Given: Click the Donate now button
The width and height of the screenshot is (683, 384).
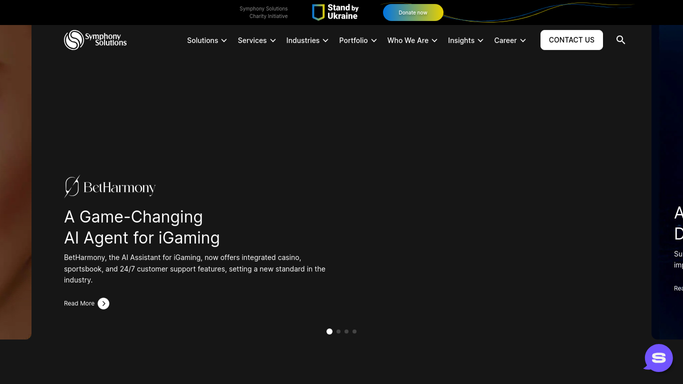Looking at the screenshot, I should point(413,13).
